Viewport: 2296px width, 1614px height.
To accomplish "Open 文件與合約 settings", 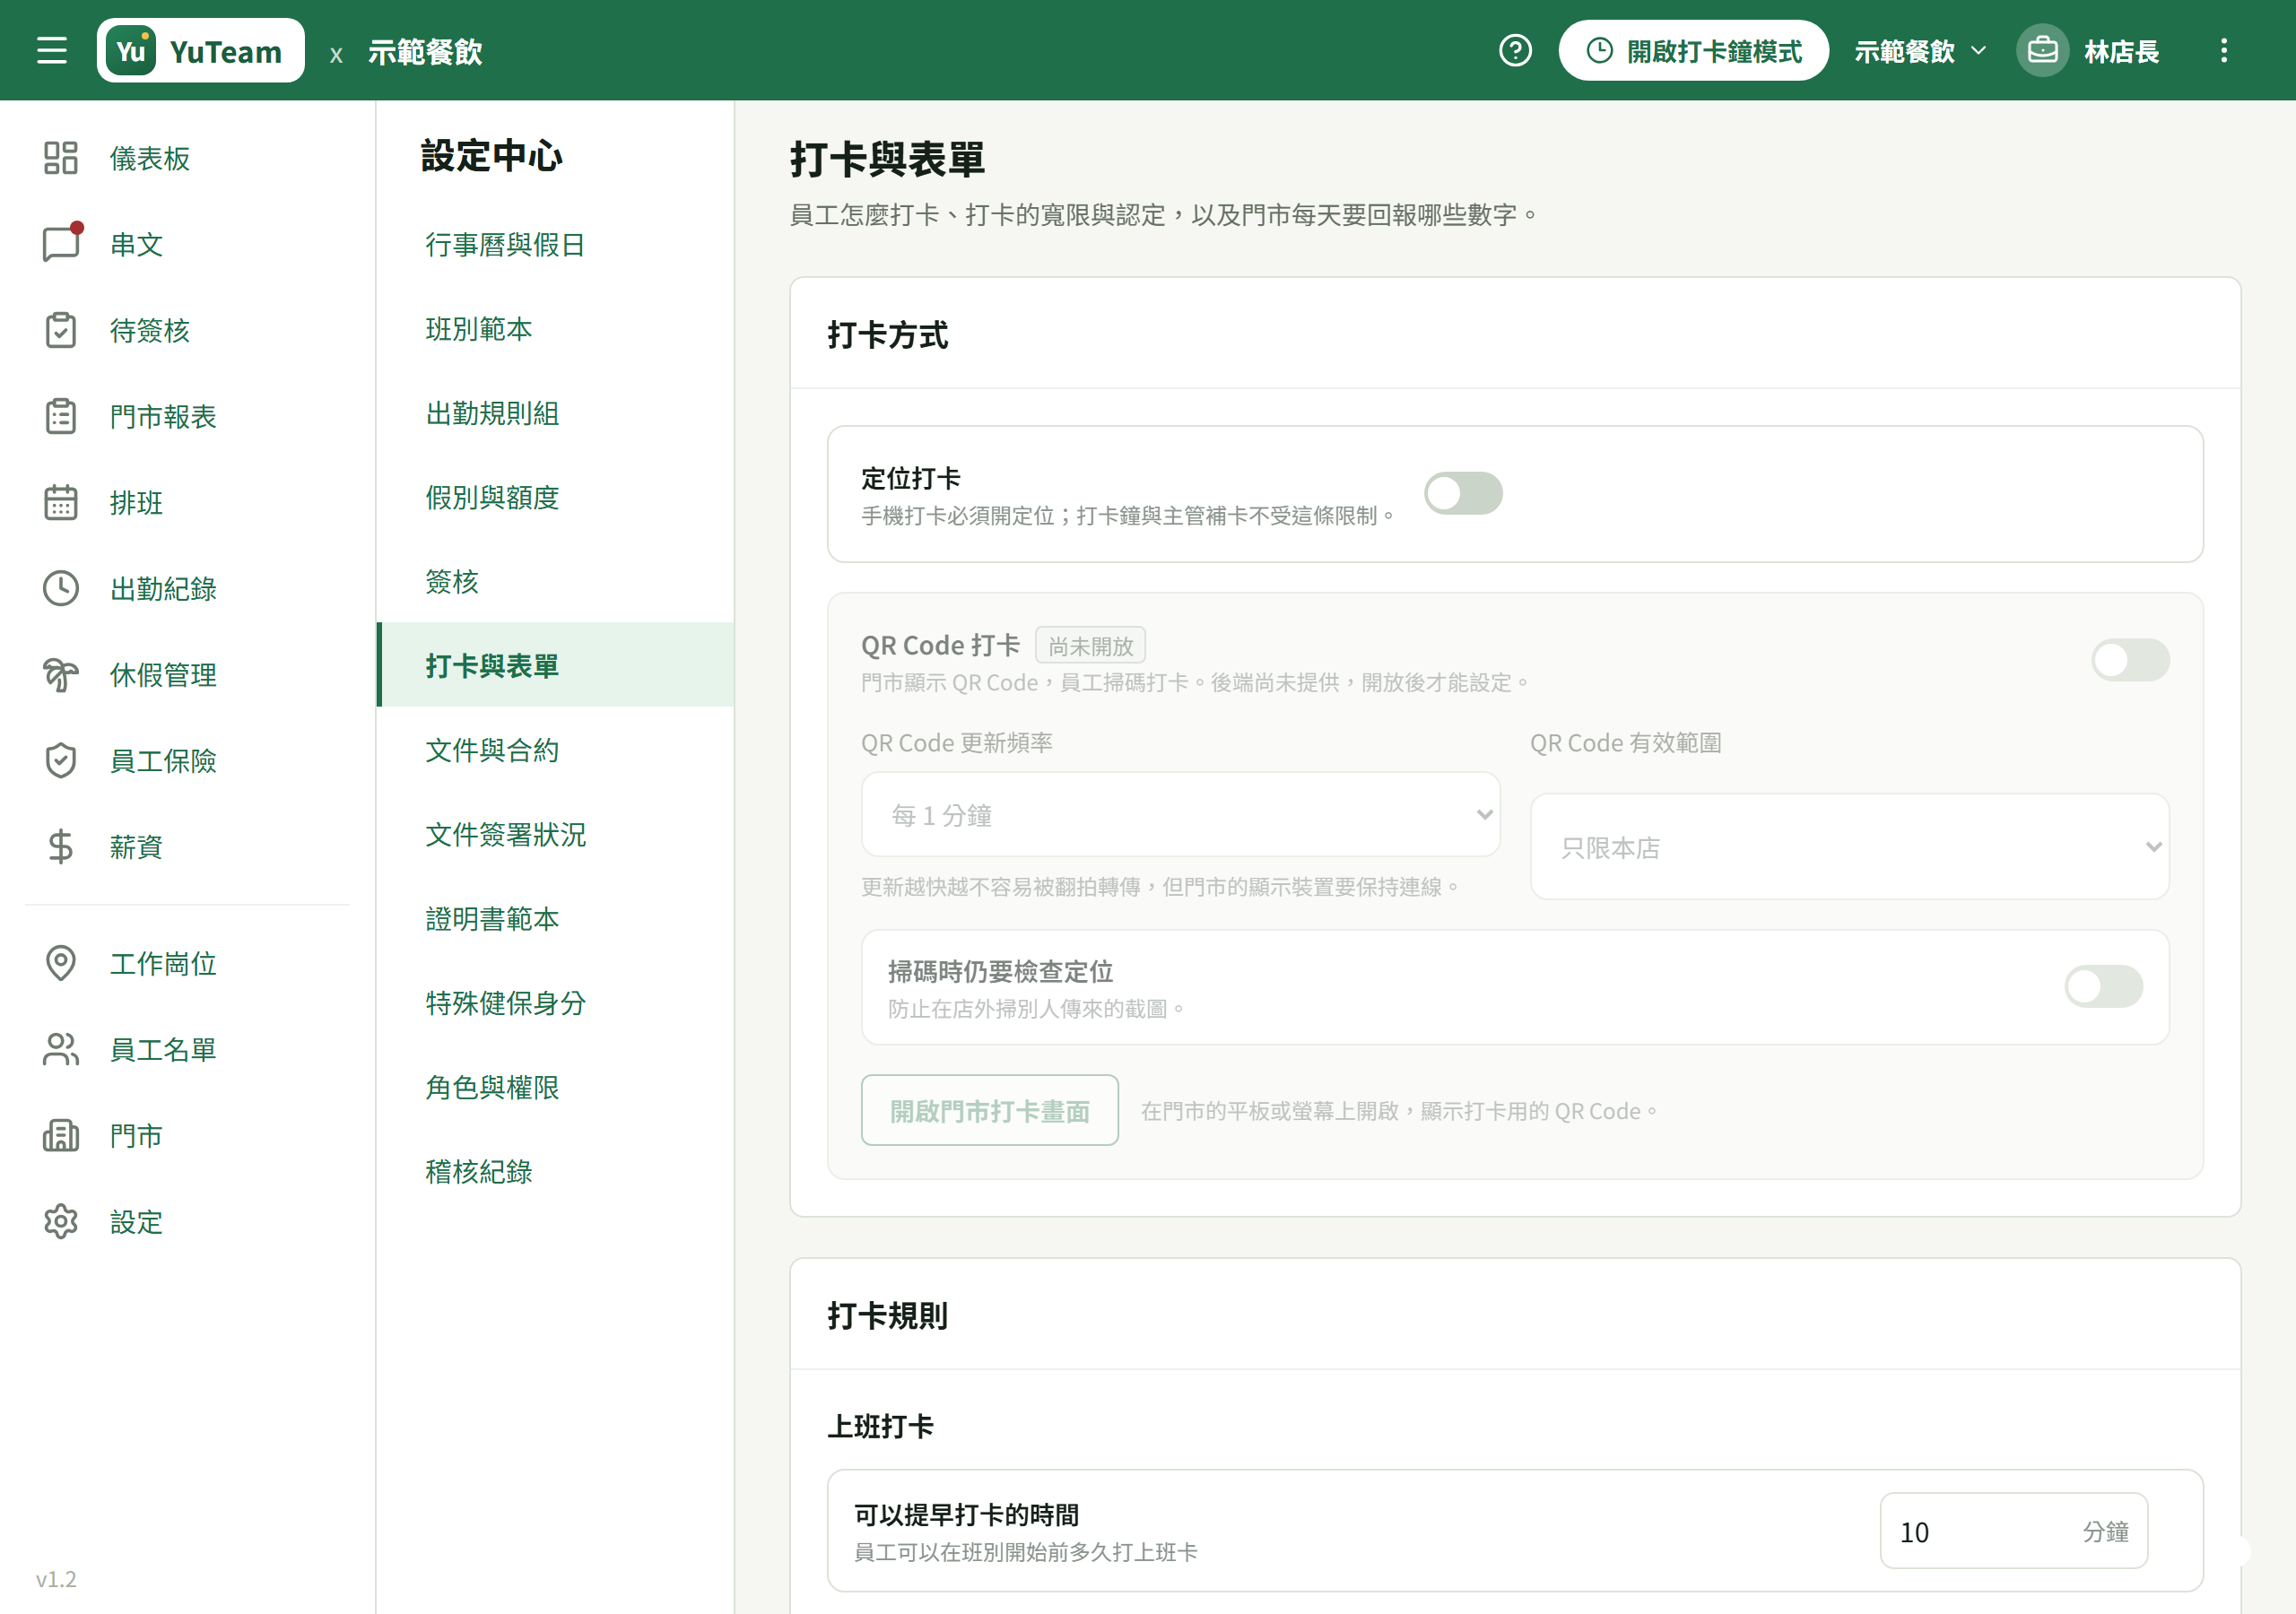I will [555, 749].
